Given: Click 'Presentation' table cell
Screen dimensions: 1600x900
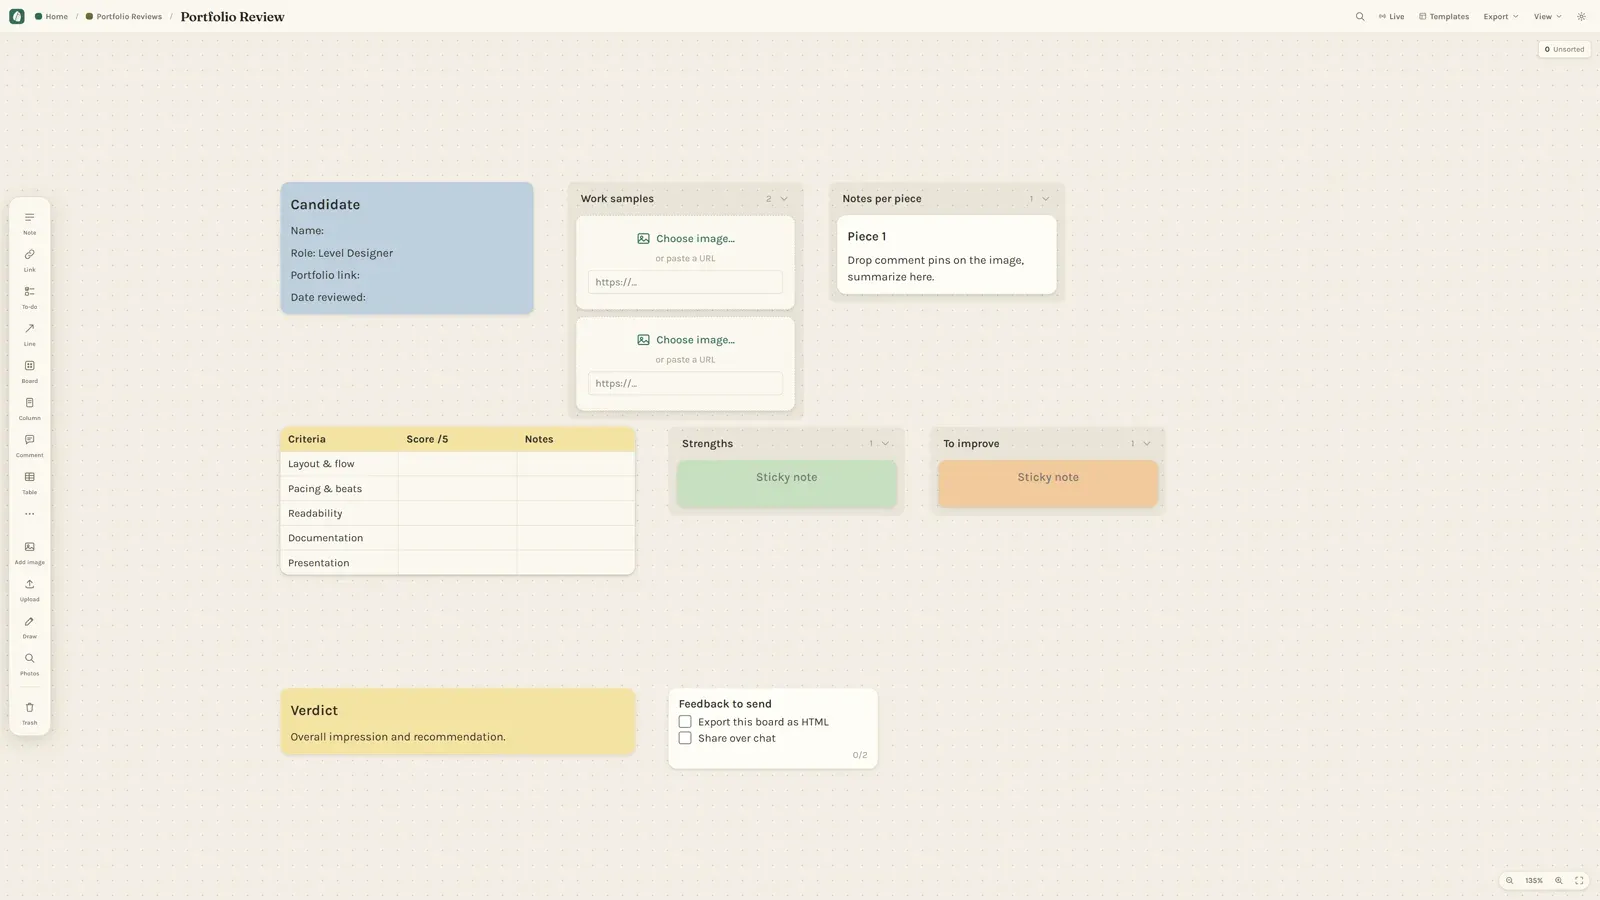Looking at the screenshot, I should point(339,563).
